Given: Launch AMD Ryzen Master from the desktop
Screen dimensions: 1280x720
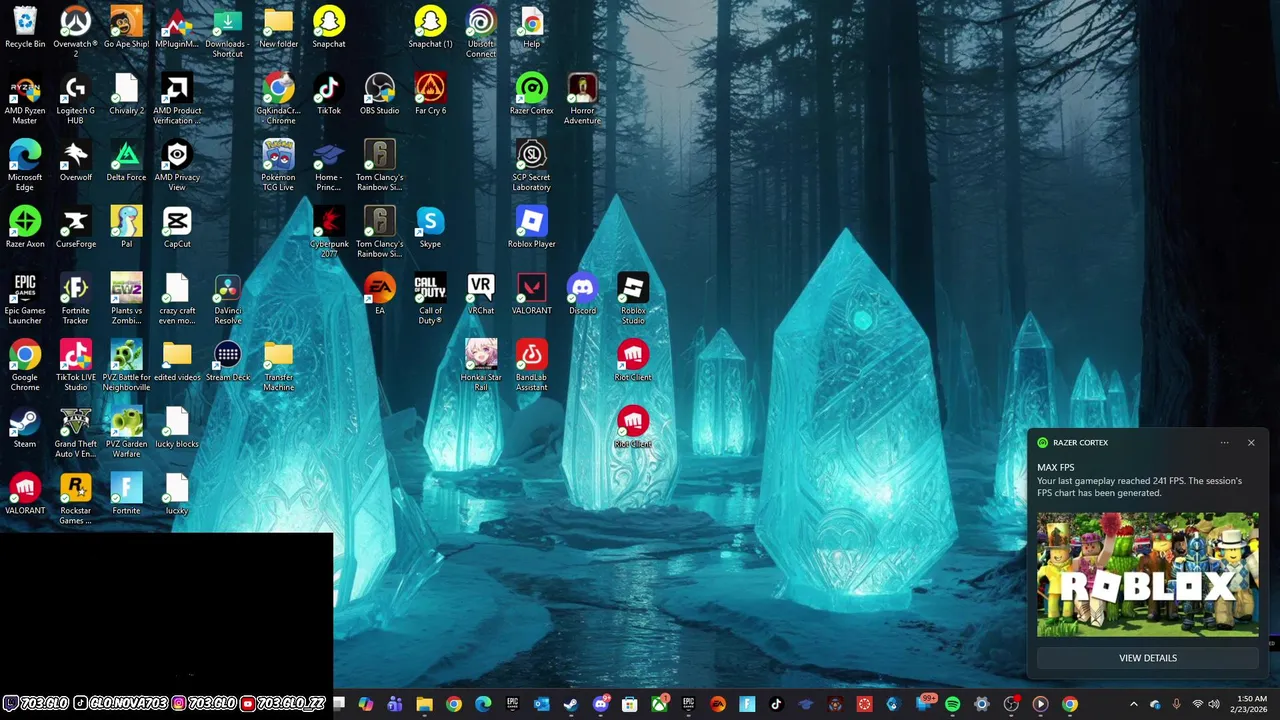Looking at the screenshot, I should pyautogui.click(x=25, y=99).
